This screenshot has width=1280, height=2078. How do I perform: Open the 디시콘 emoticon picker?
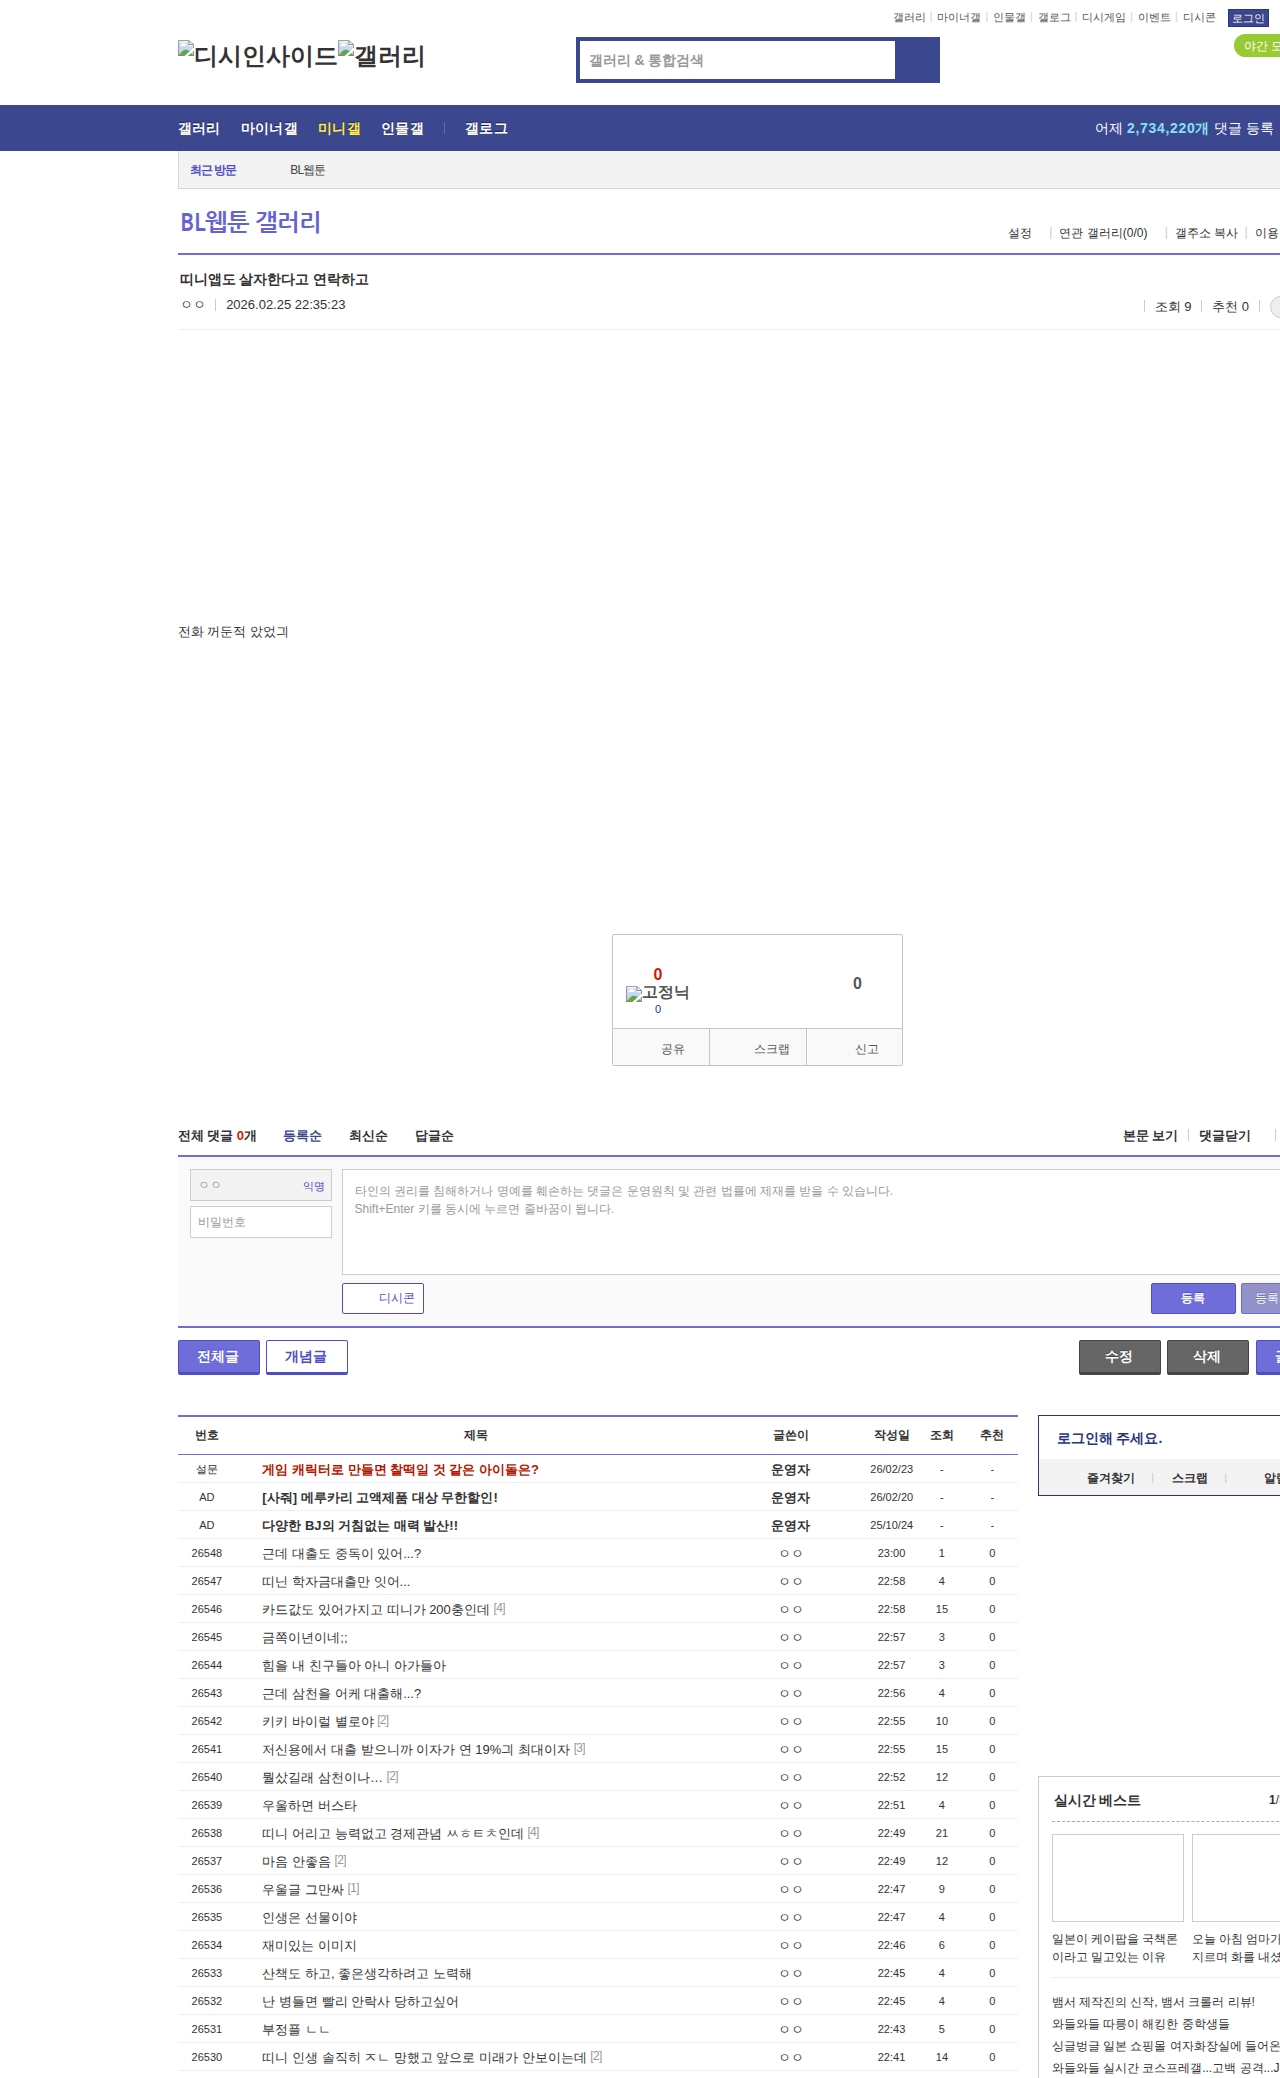click(x=383, y=1298)
